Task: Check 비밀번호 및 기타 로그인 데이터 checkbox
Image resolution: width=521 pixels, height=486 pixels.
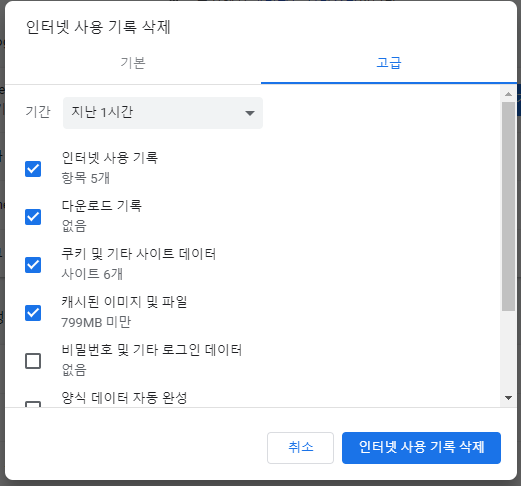Action: 33,361
